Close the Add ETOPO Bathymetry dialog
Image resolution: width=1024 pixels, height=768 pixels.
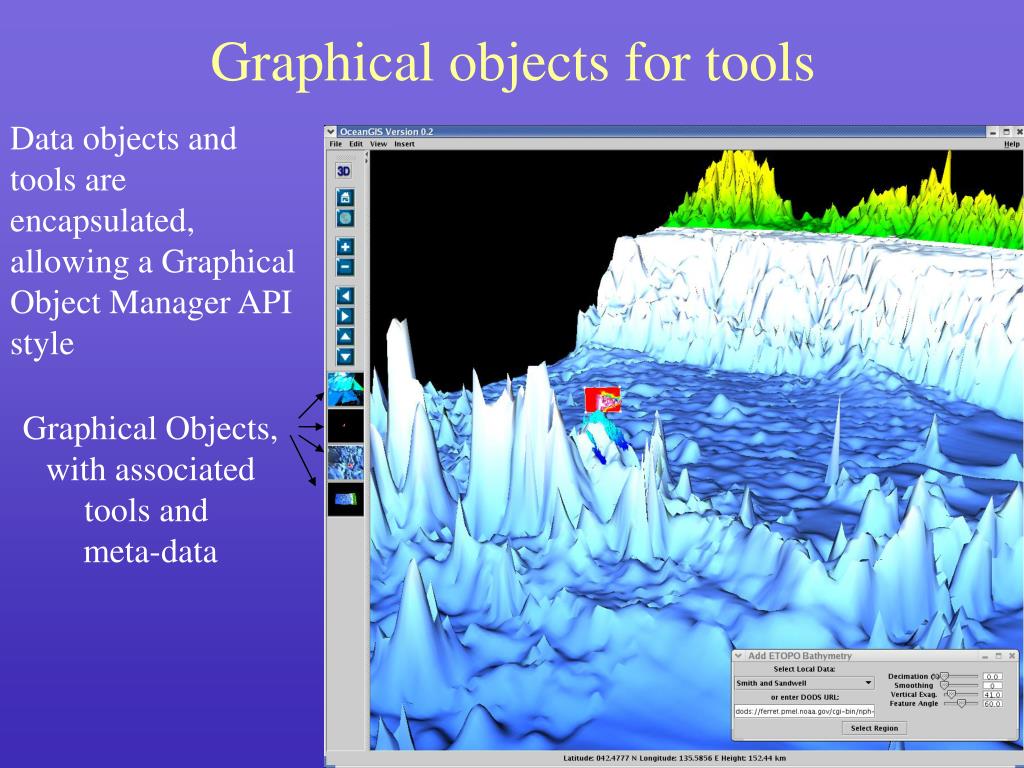click(1012, 656)
